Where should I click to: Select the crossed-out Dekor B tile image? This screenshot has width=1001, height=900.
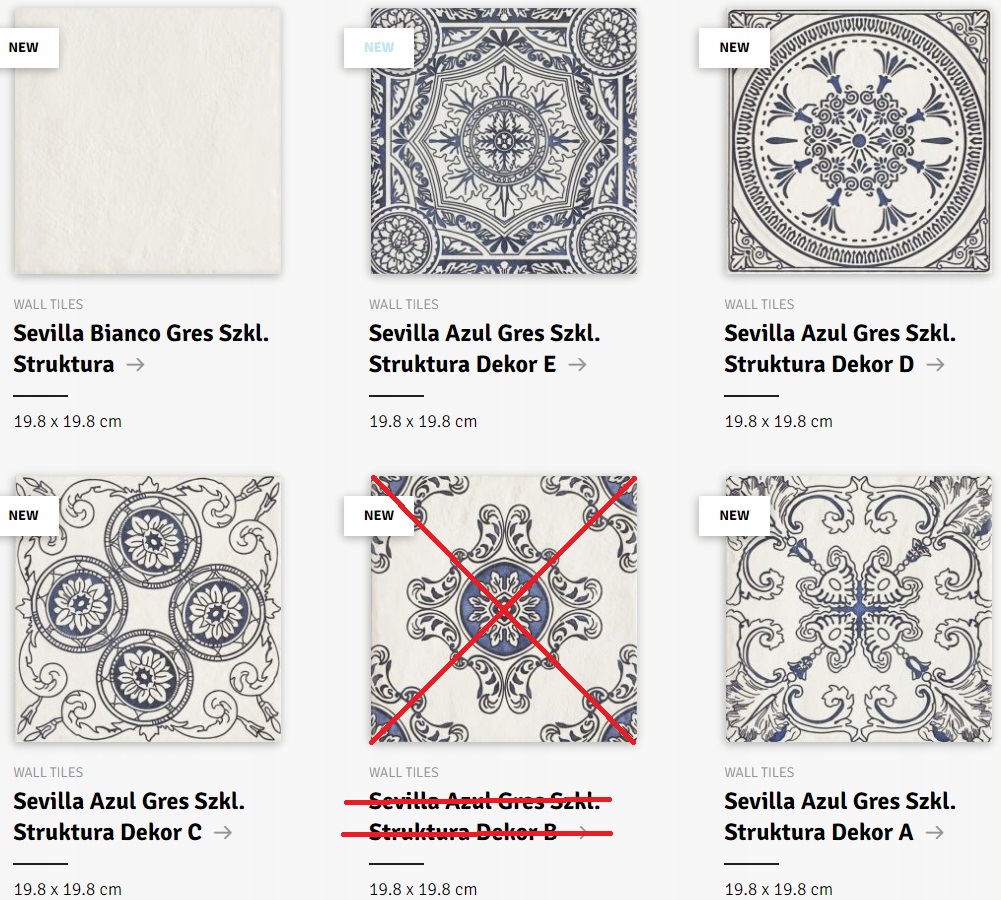click(x=503, y=609)
